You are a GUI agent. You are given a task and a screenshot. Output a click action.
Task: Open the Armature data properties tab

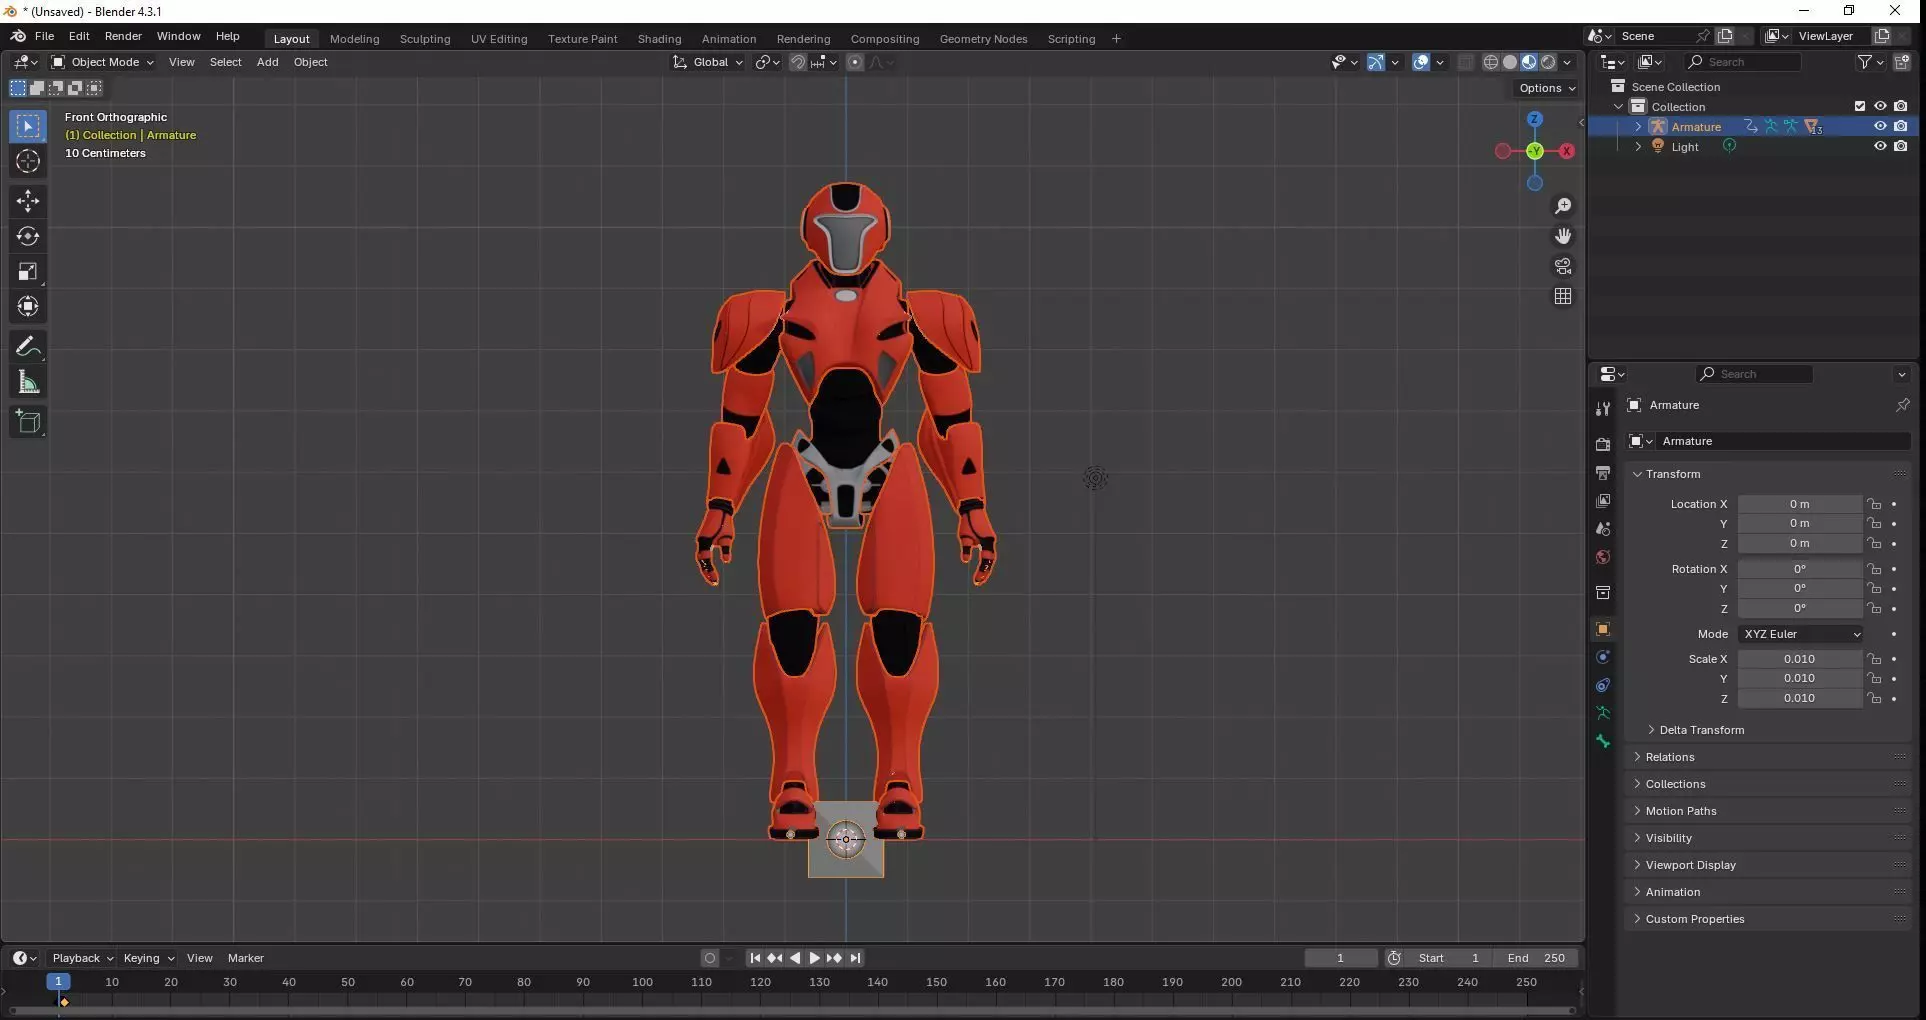[1603, 713]
